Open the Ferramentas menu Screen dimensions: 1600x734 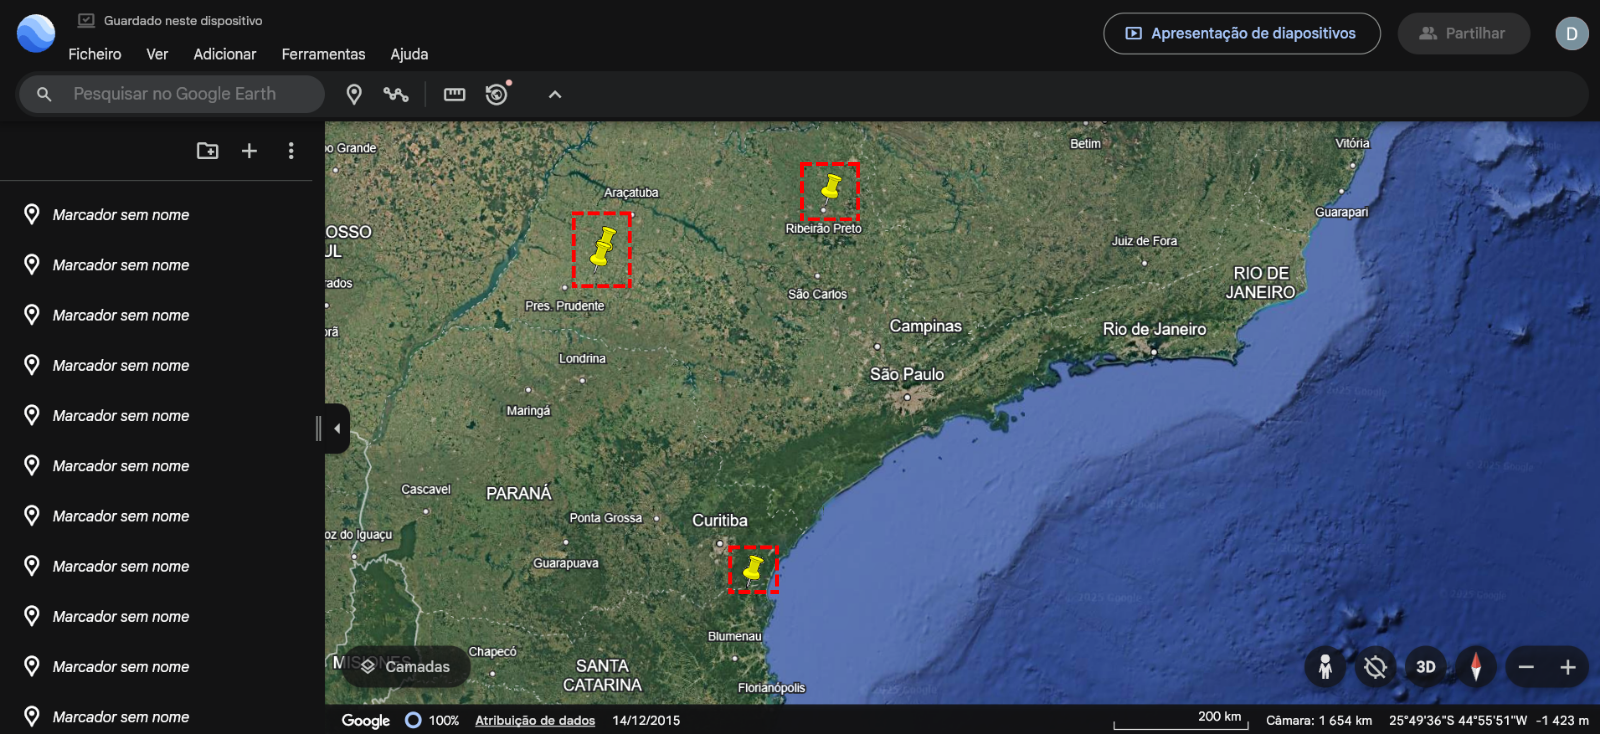coord(323,54)
